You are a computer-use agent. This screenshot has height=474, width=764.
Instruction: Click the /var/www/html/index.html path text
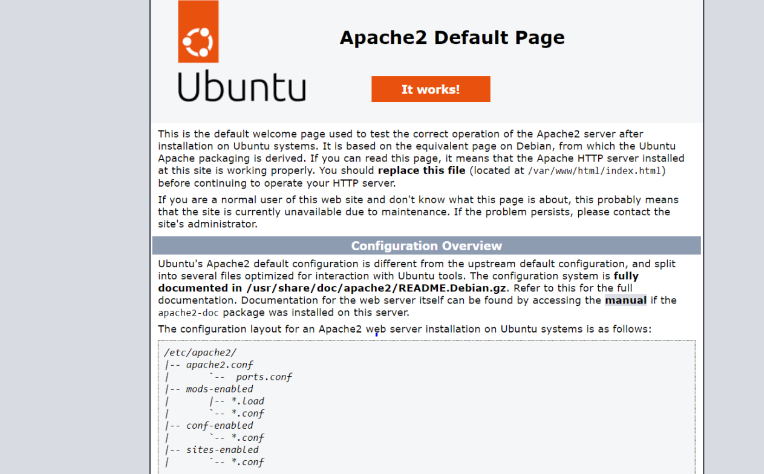coord(594,171)
